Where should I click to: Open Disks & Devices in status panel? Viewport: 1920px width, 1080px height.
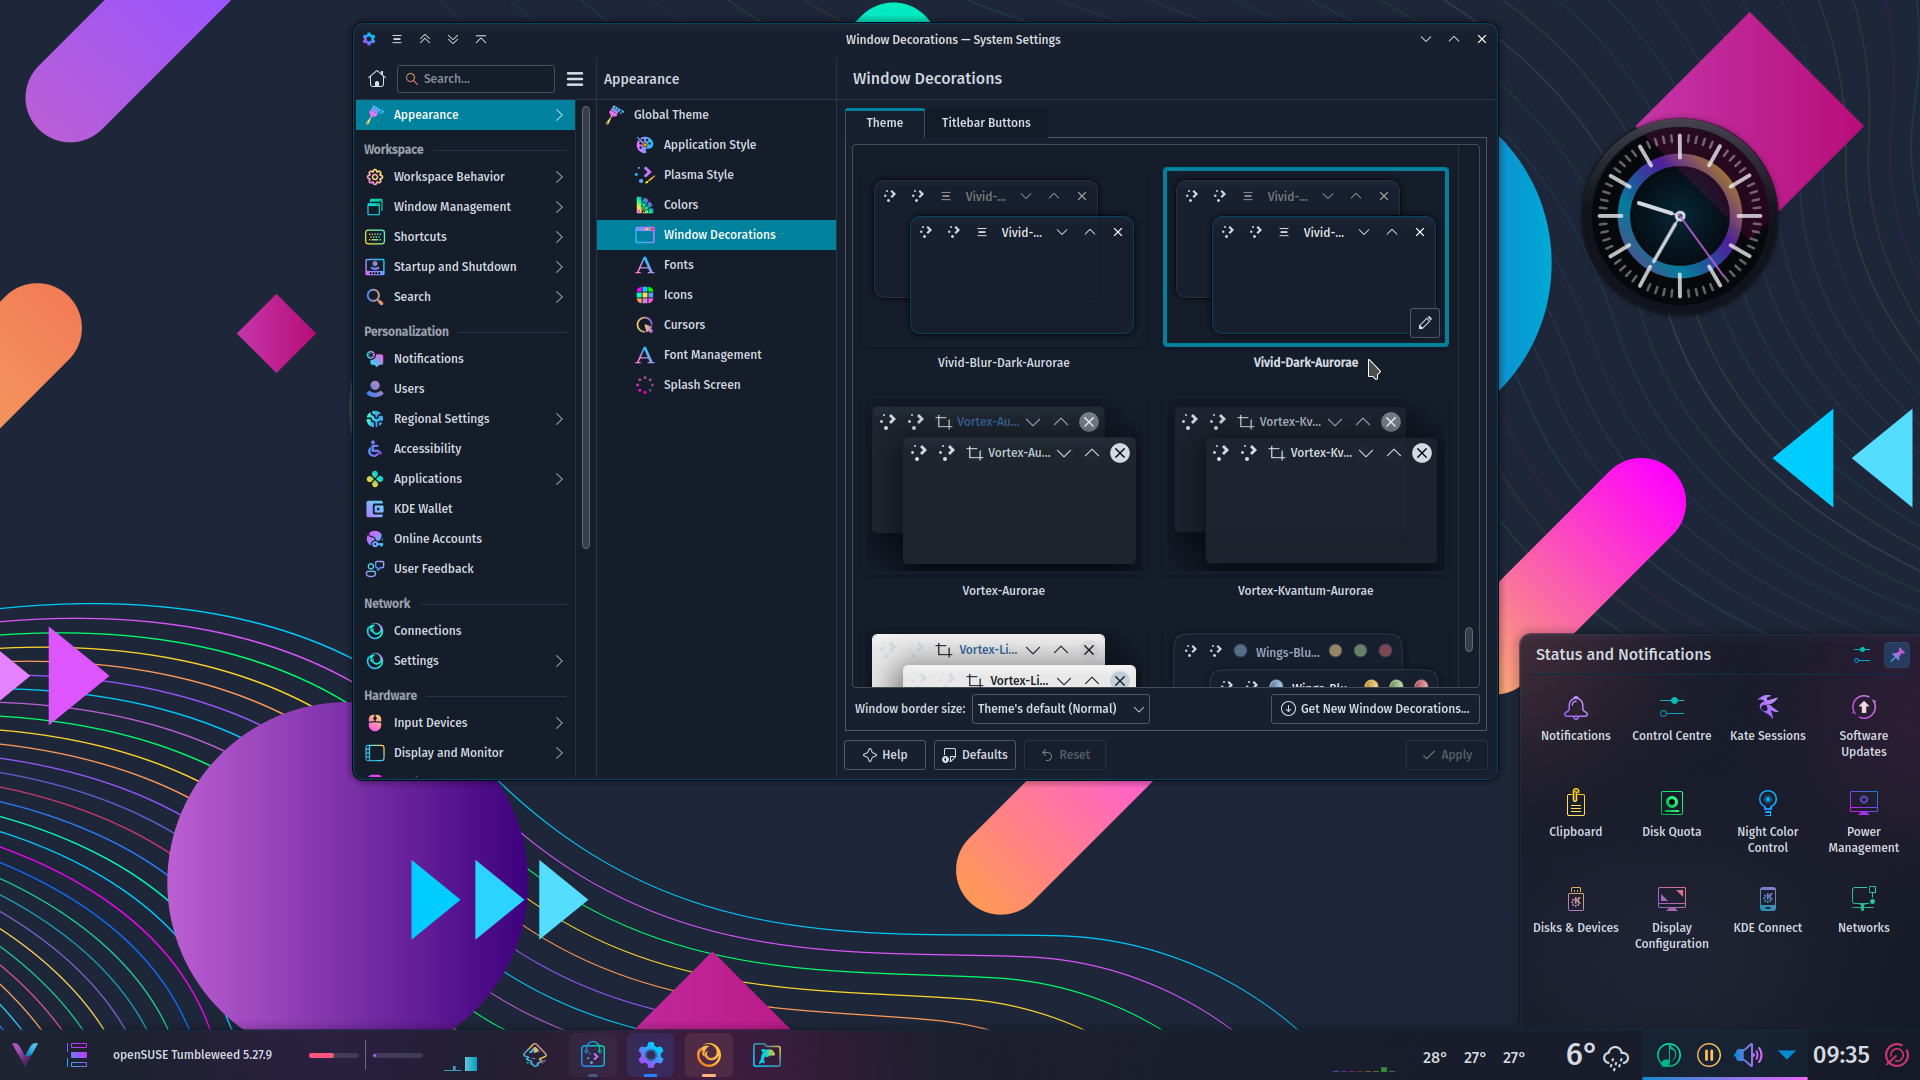(x=1576, y=910)
